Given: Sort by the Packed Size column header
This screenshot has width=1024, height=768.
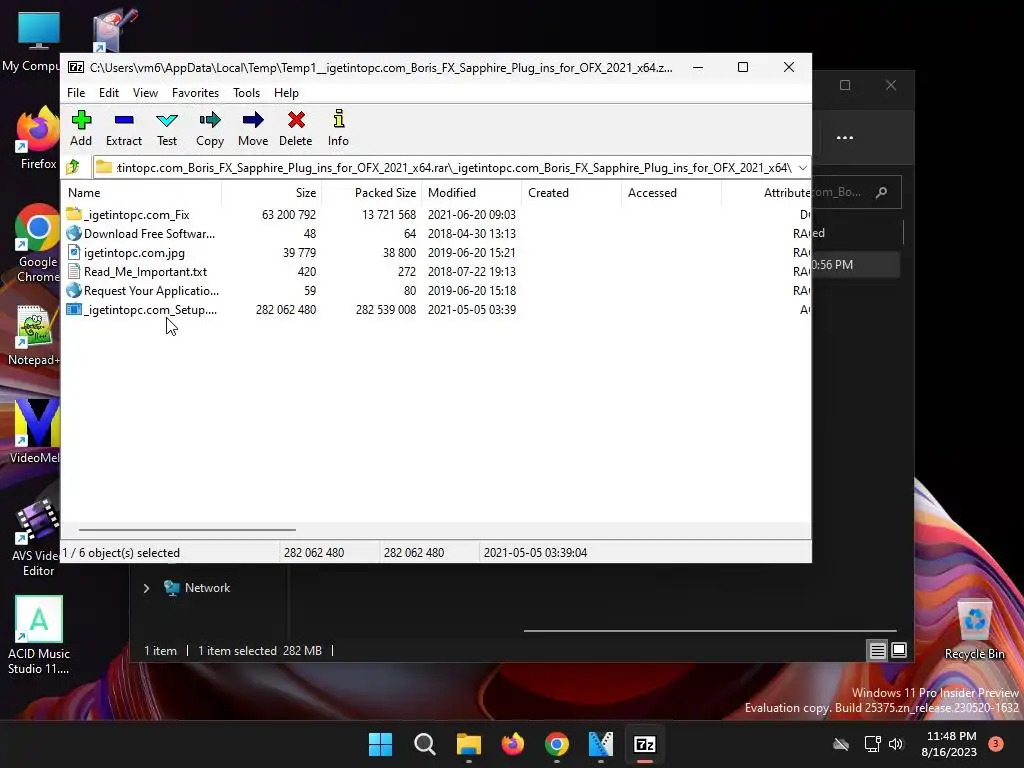Looking at the screenshot, I should (372, 193).
